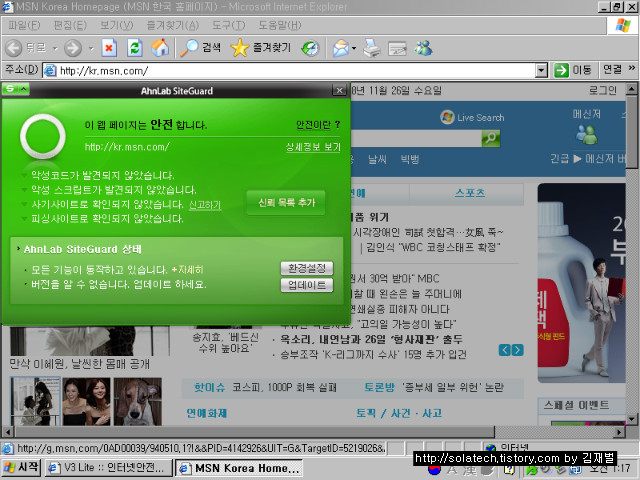Click the Edit page icon in toolbar
Screen dimensions: 640x480
pyautogui.click(x=397, y=49)
